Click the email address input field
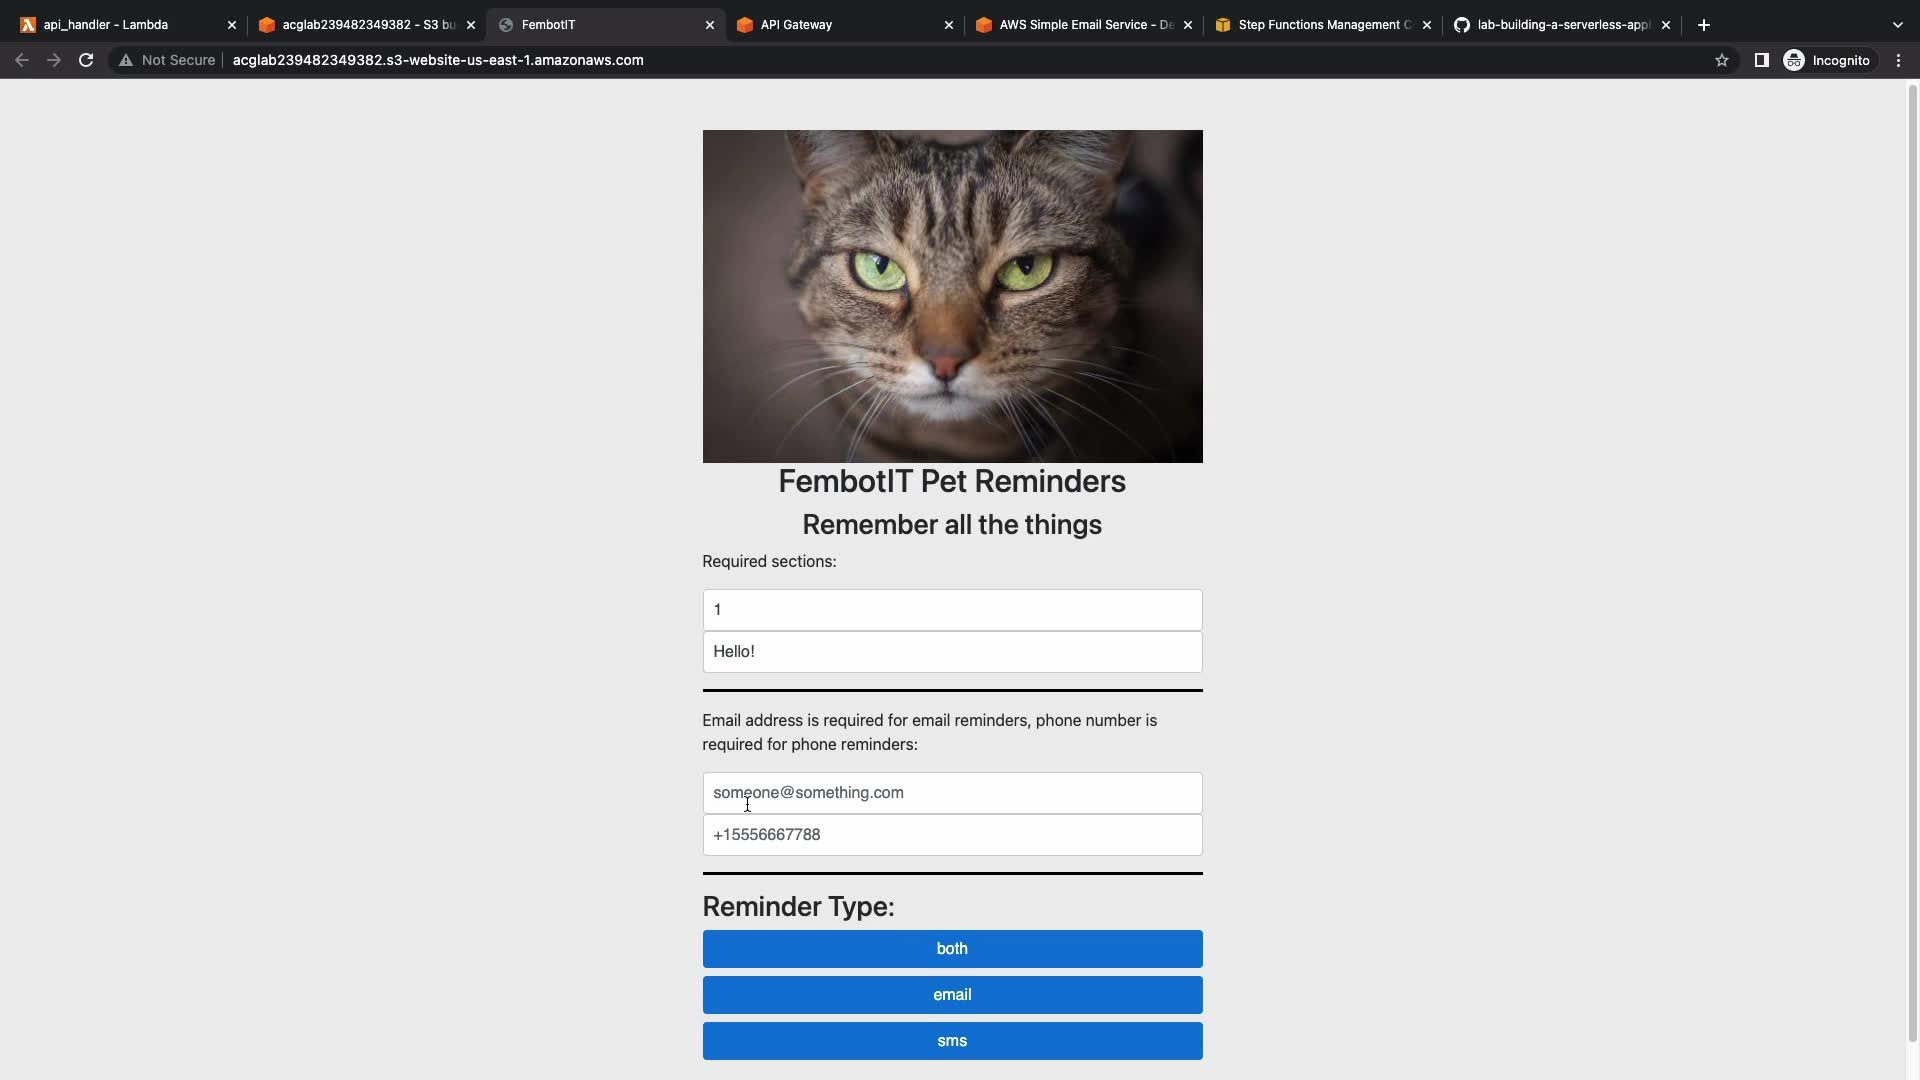Screen dimensions: 1920x1080 (952, 793)
